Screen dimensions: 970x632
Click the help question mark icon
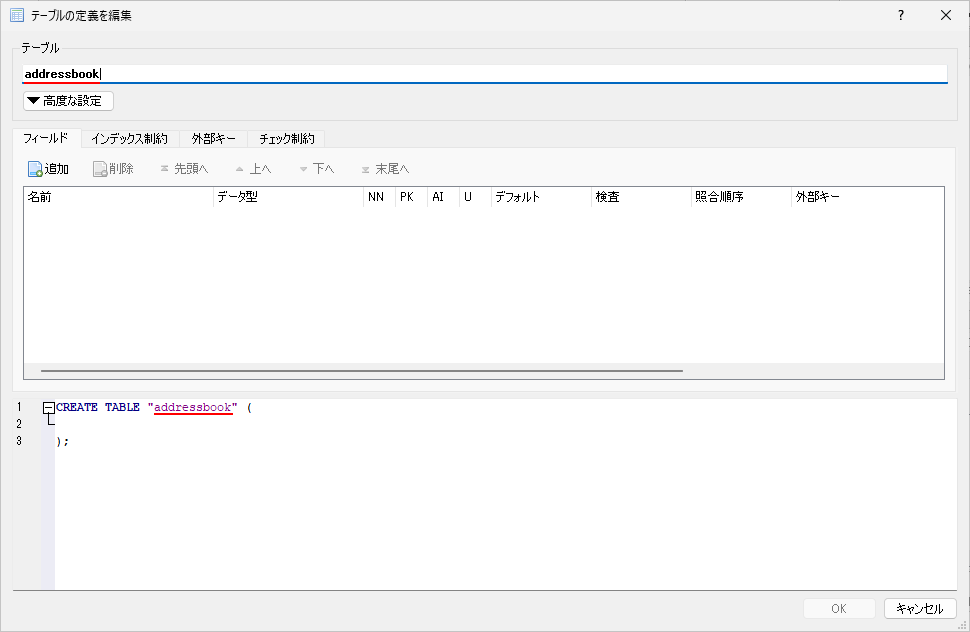click(900, 15)
